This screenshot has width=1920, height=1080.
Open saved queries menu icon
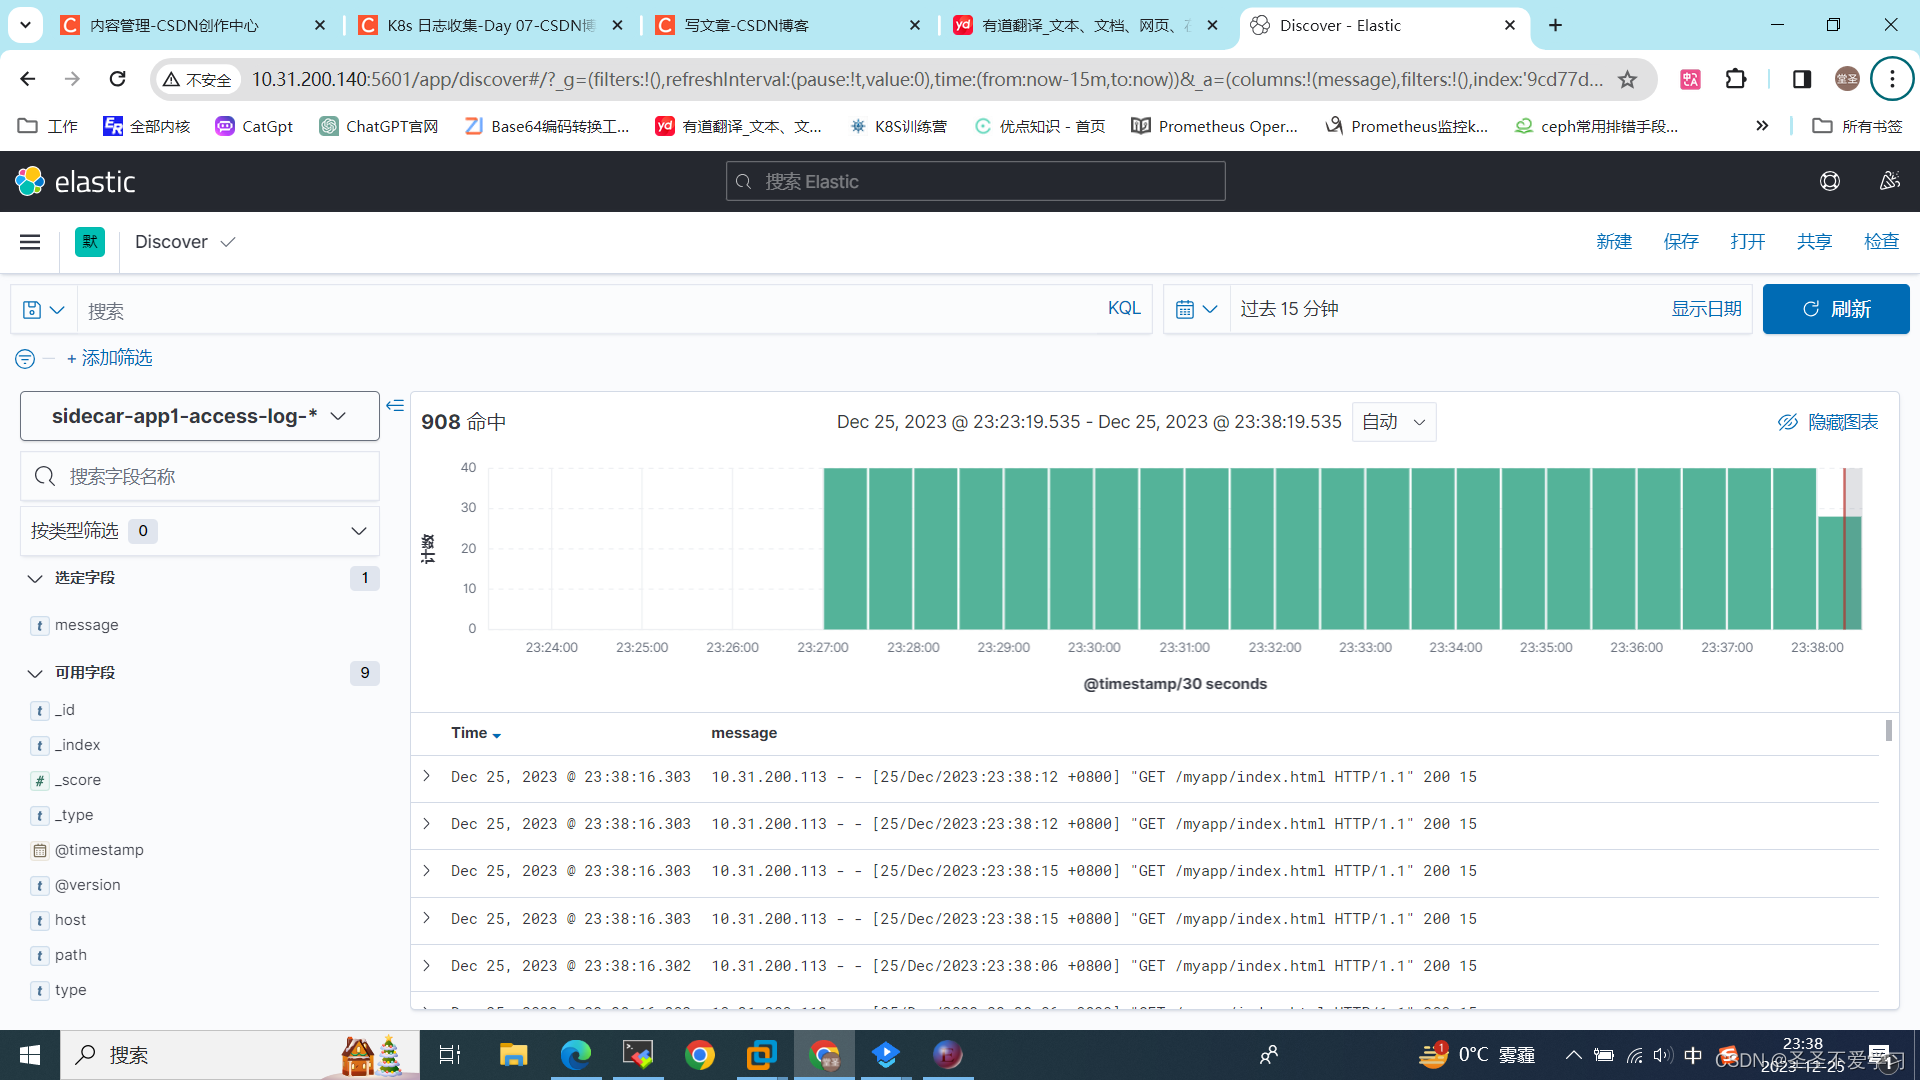pos(44,310)
